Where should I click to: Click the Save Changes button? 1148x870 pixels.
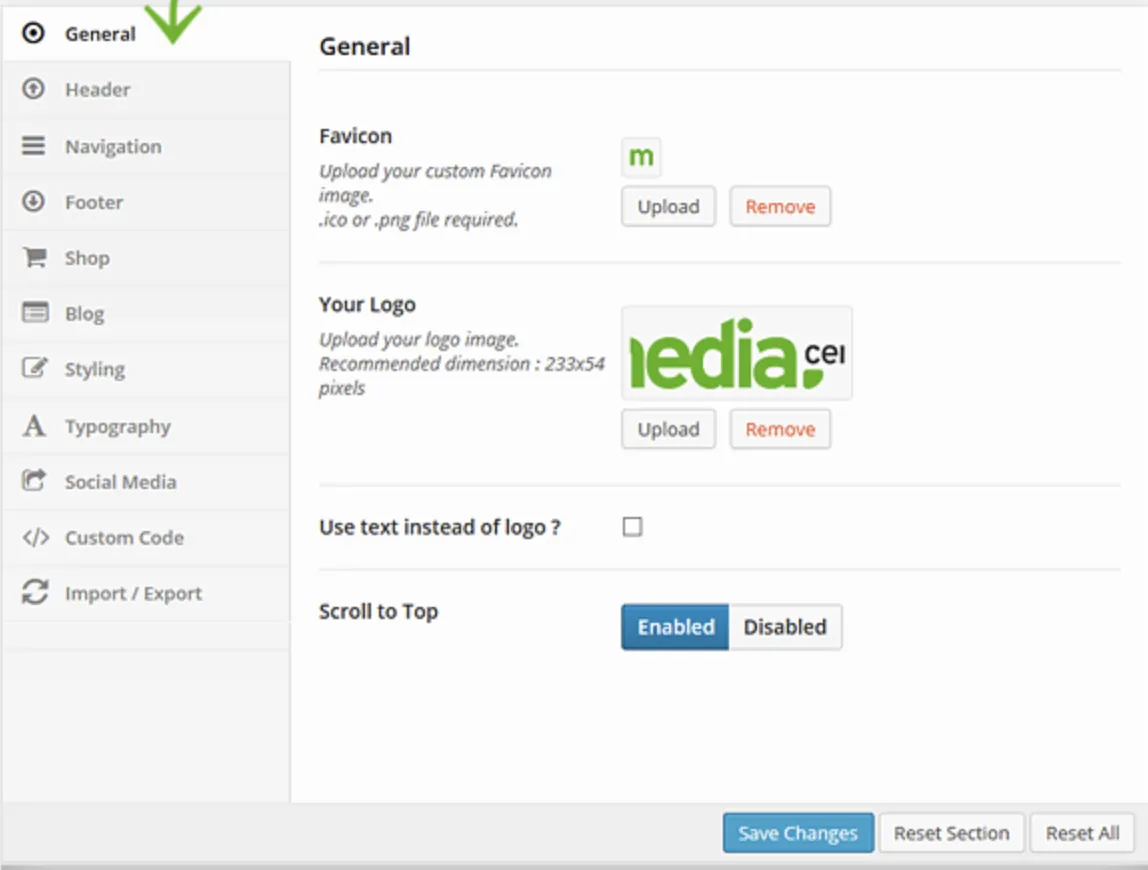coord(798,833)
